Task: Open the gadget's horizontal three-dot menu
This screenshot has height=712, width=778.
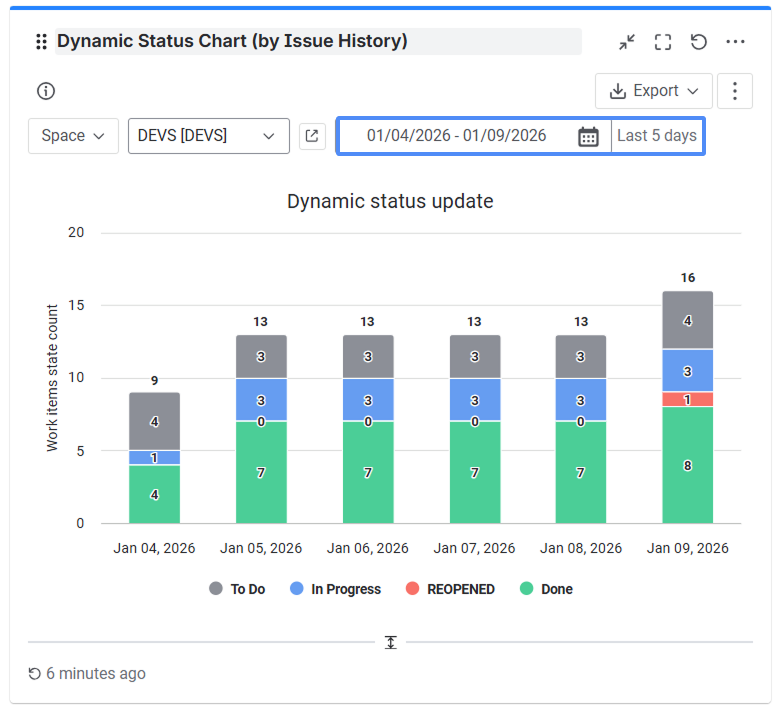Action: [x=736, y=42]
